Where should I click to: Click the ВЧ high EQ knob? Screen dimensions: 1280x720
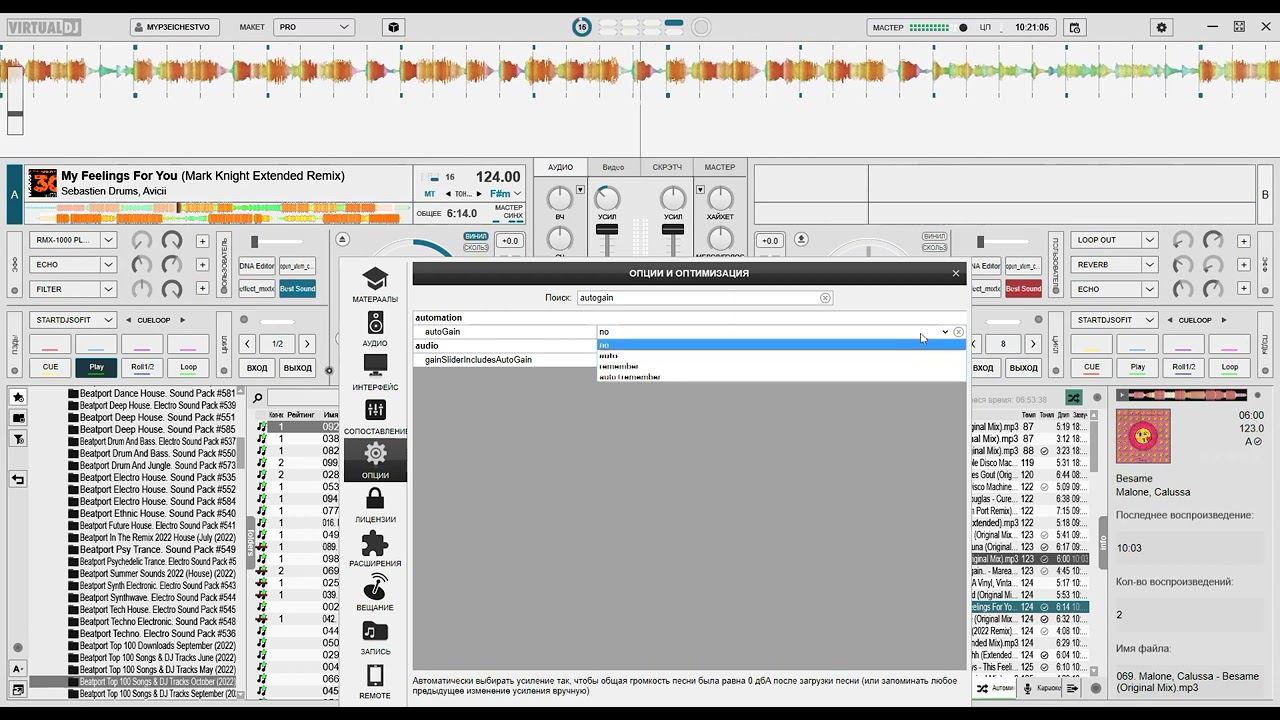(x=560, y=198)
